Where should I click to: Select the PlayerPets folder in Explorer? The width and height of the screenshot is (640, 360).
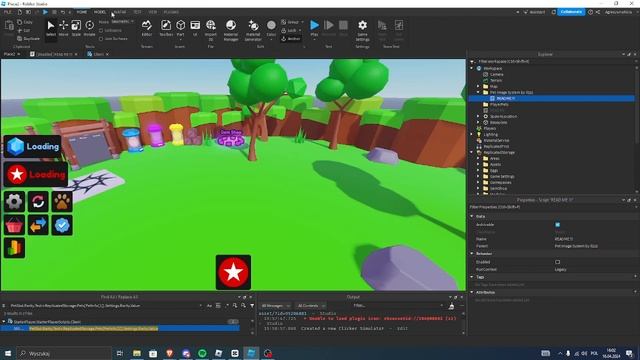click(x=499, y=104)
